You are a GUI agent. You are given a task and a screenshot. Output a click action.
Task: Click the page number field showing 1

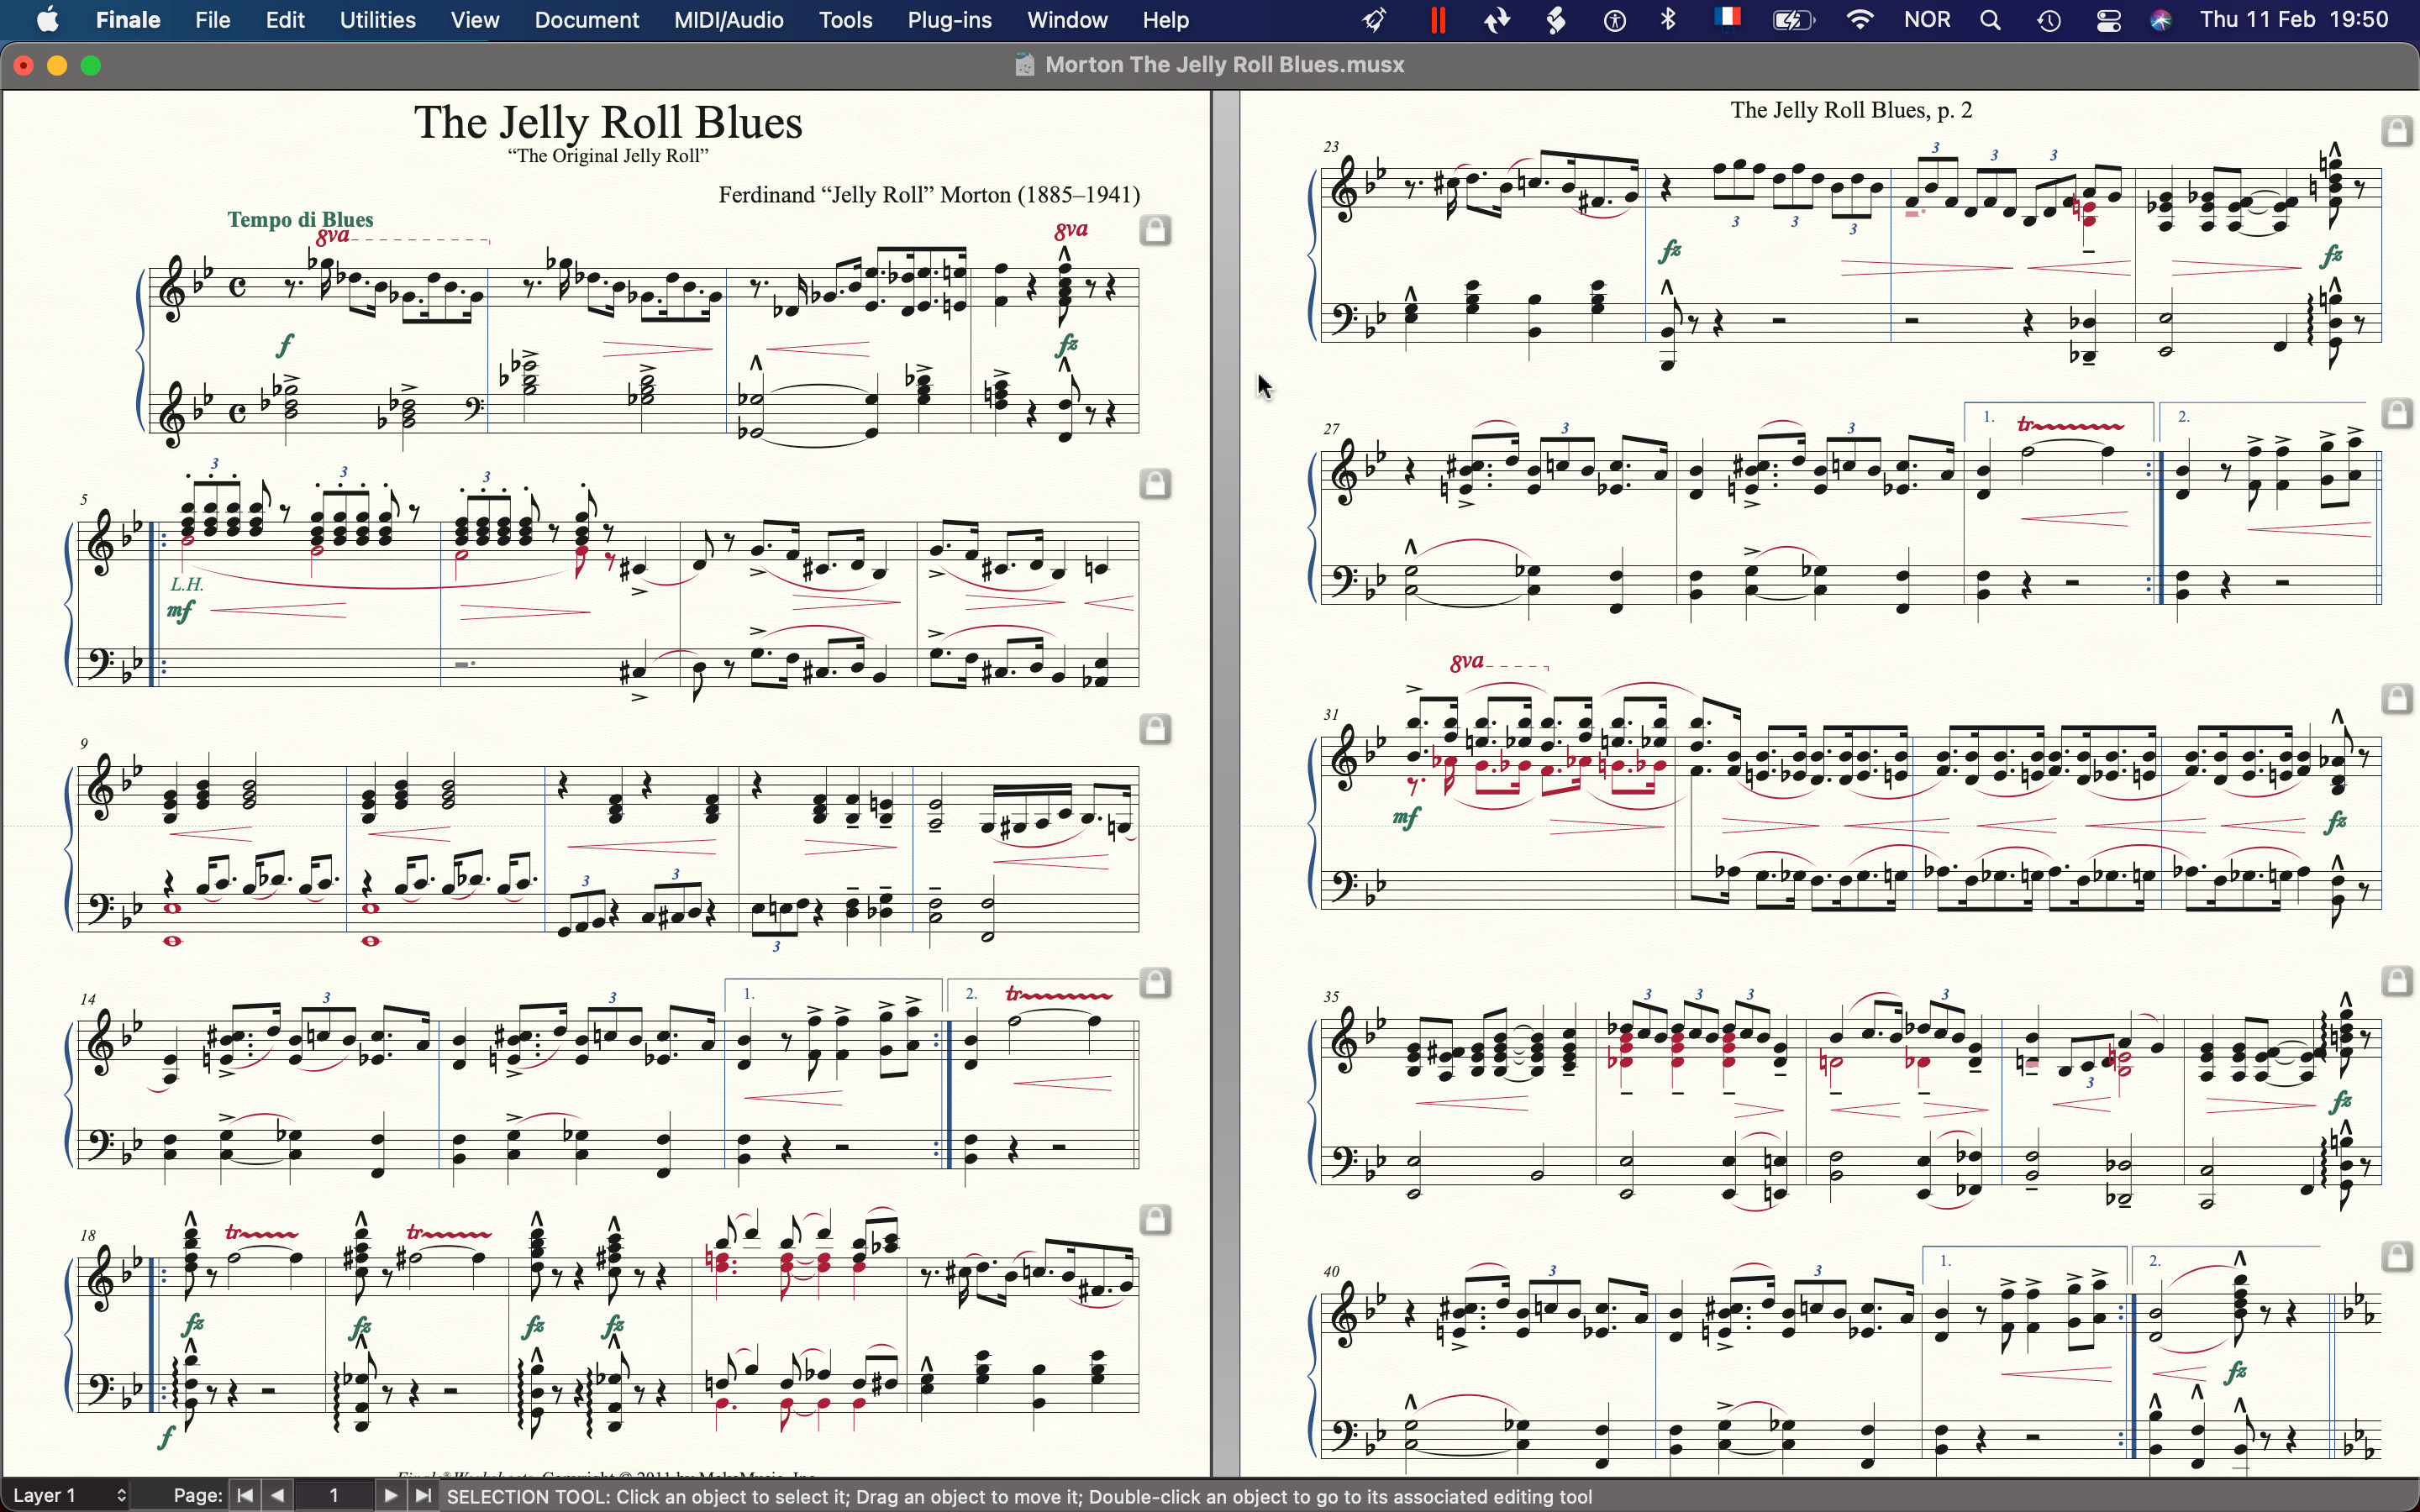335,1496
